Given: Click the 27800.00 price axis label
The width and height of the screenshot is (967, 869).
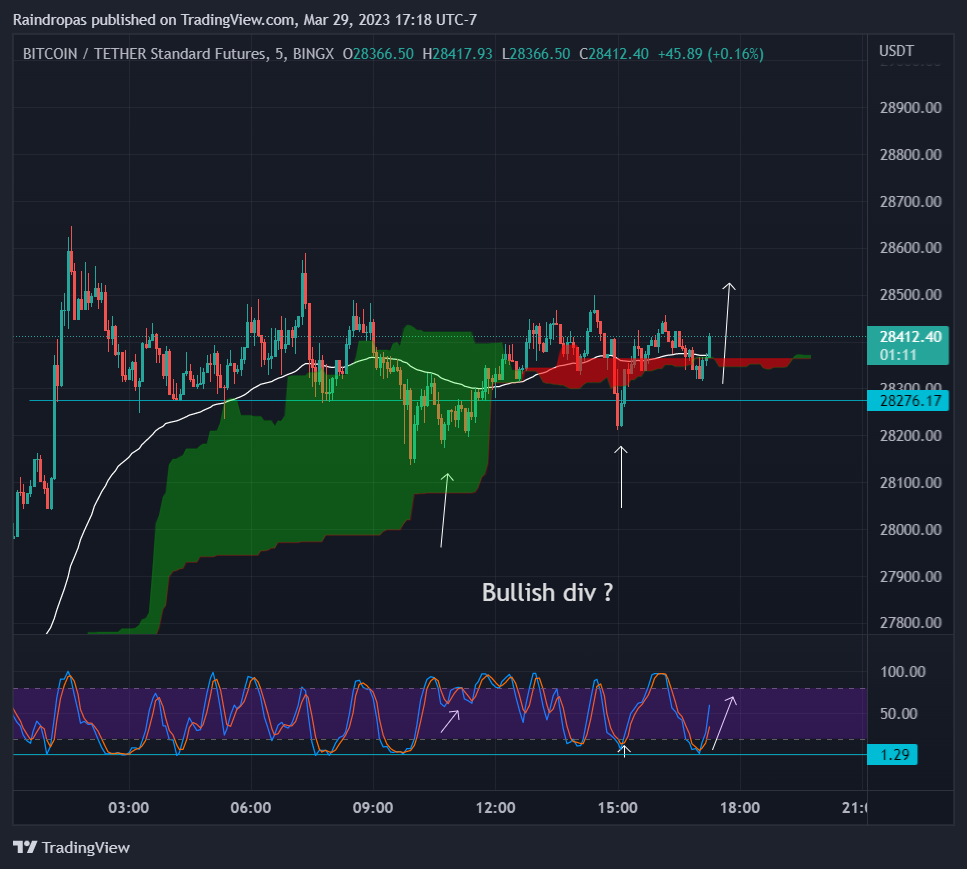Looking at the screenshot, I should (x=910, y=623).
